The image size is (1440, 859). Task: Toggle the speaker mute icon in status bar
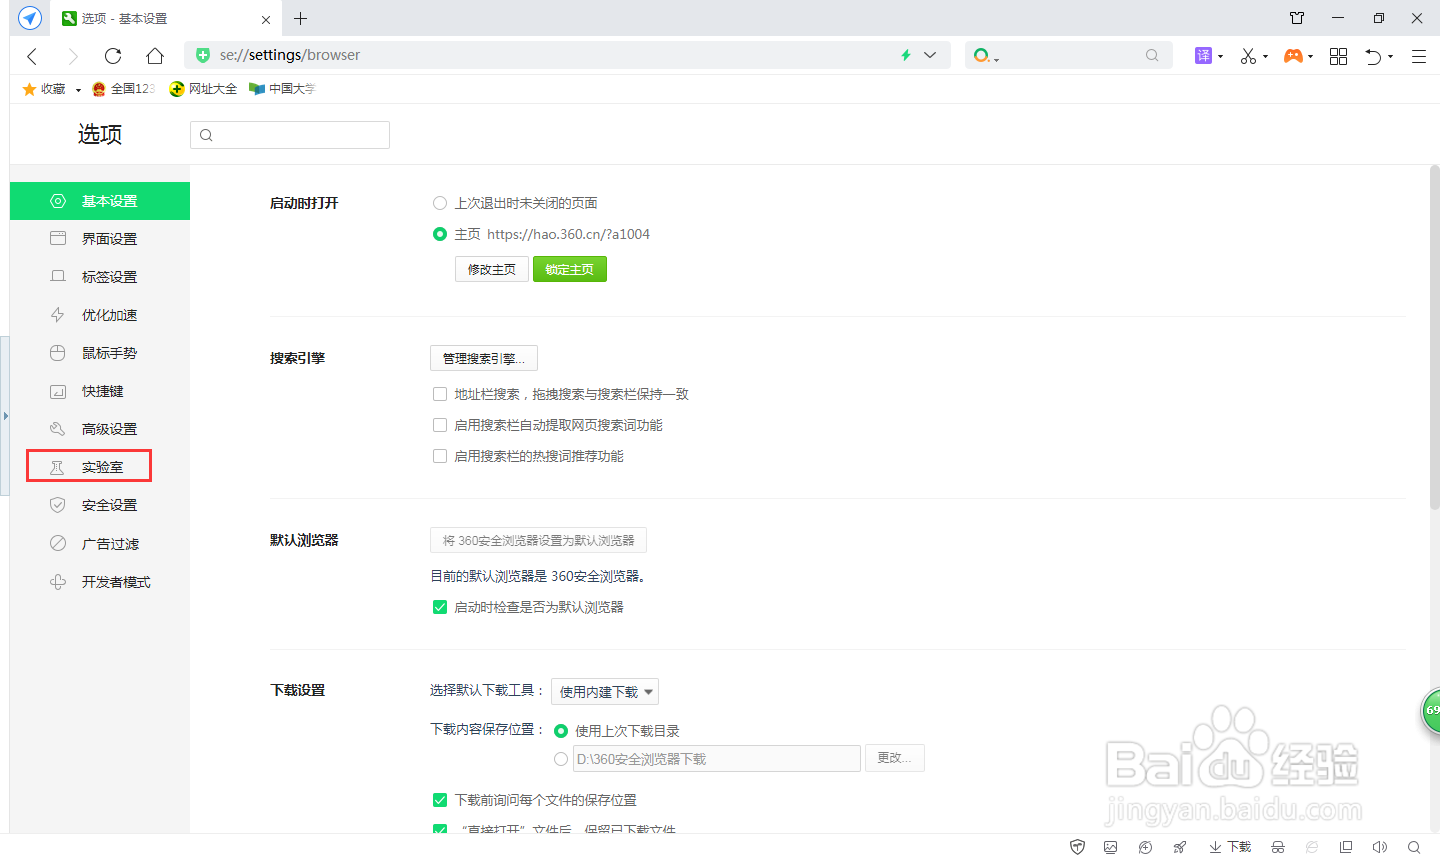1380,847
